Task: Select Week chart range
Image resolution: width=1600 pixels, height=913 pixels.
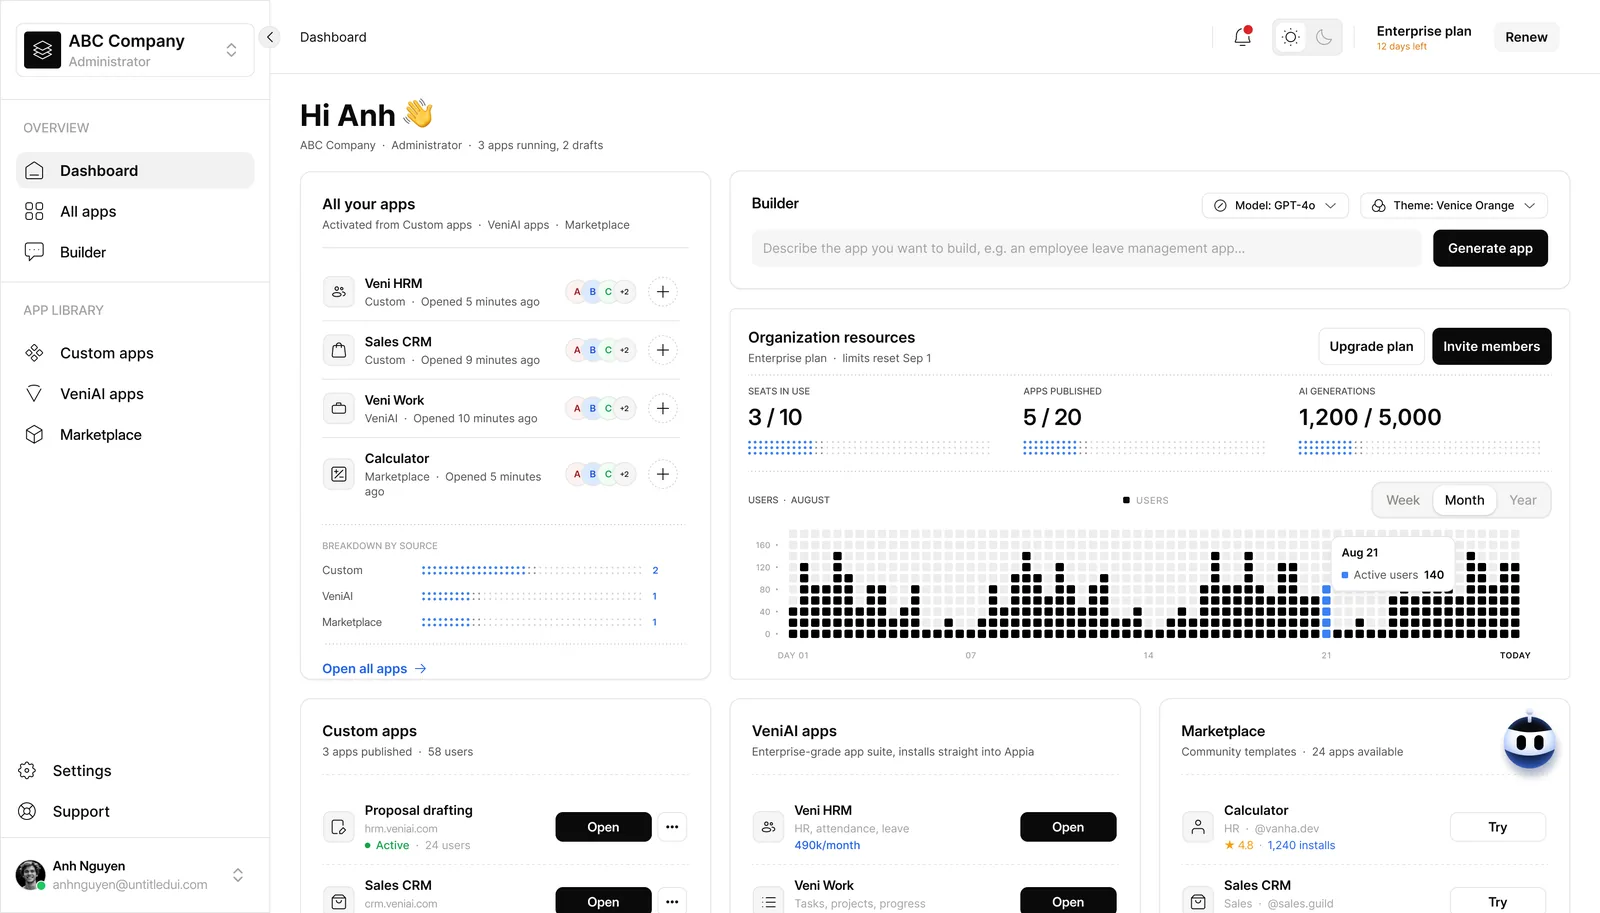Action: click(x=1402, y=500)
